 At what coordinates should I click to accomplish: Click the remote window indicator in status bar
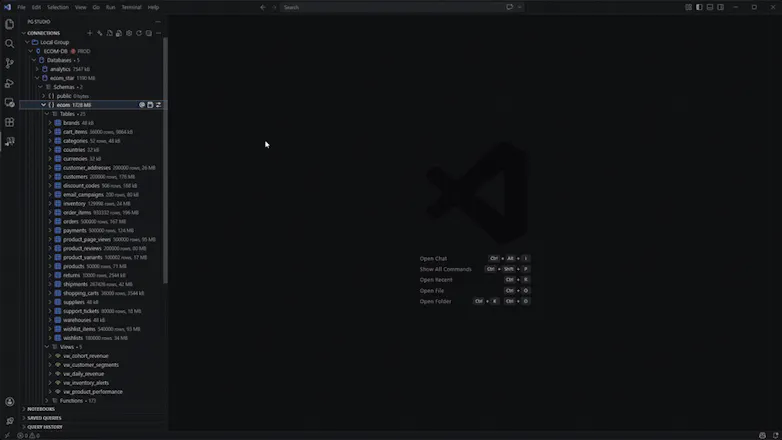point(7,436)
